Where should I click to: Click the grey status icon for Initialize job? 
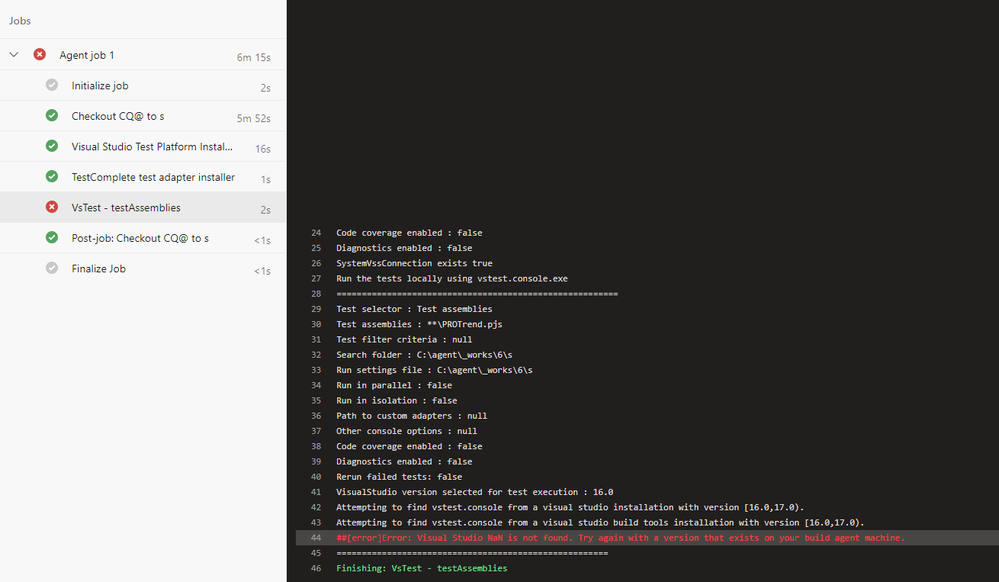click(52, 86)
